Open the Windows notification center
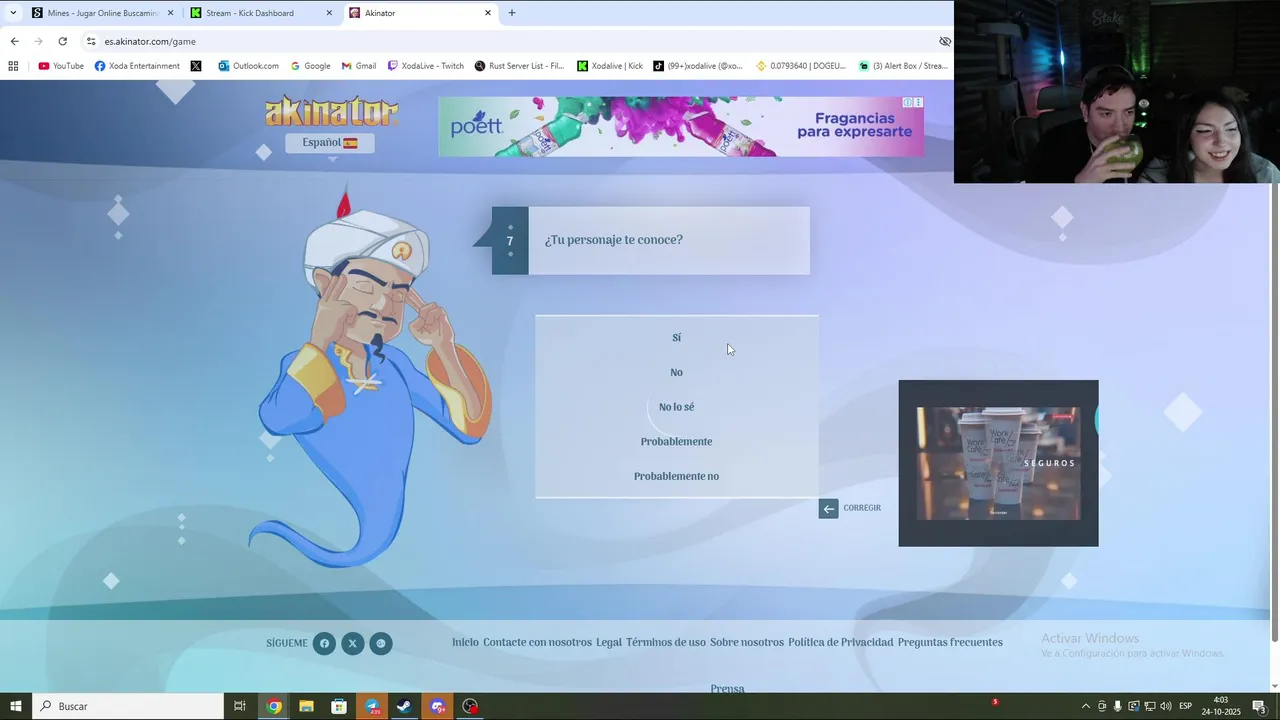Viewport: 1280px width, 720px height. click(x=1260, y=706)
